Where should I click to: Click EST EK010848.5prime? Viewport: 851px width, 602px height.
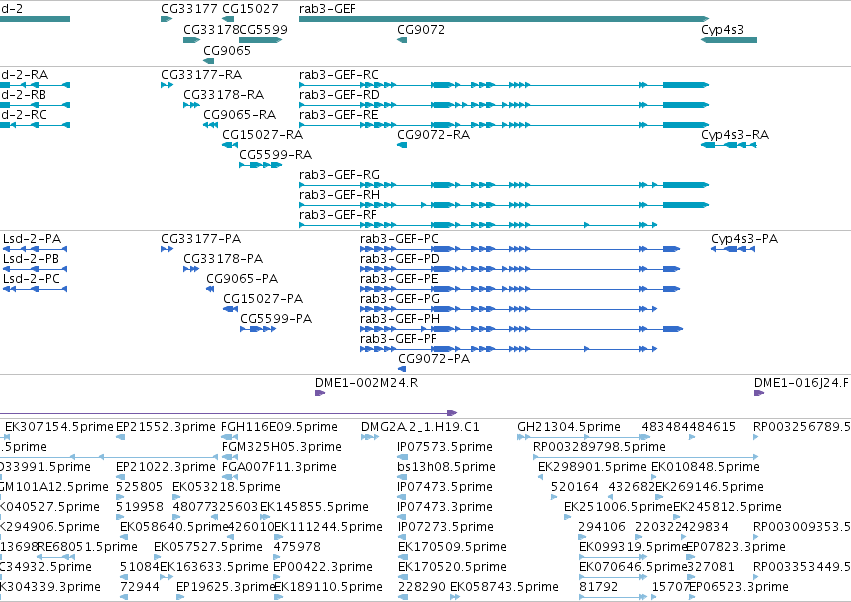705,467
